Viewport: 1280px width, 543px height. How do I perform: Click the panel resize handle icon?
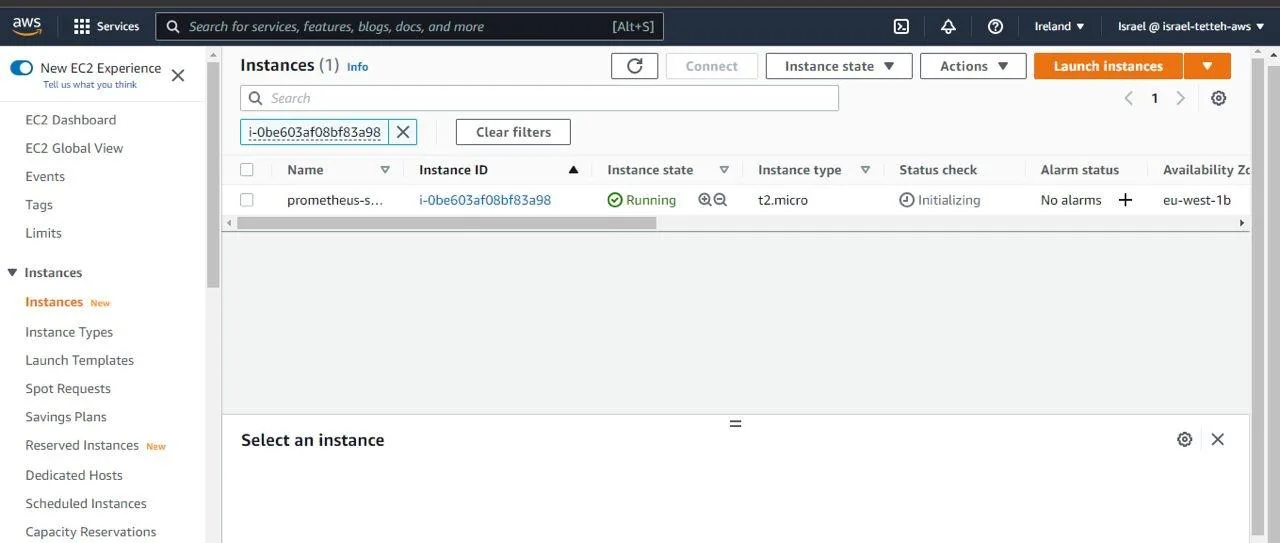[735, 423]
